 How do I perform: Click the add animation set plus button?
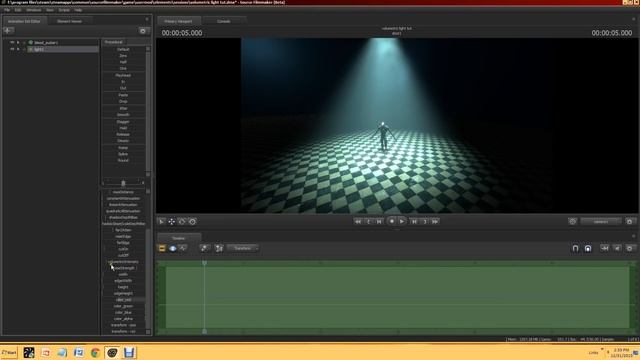coord(8,31)
